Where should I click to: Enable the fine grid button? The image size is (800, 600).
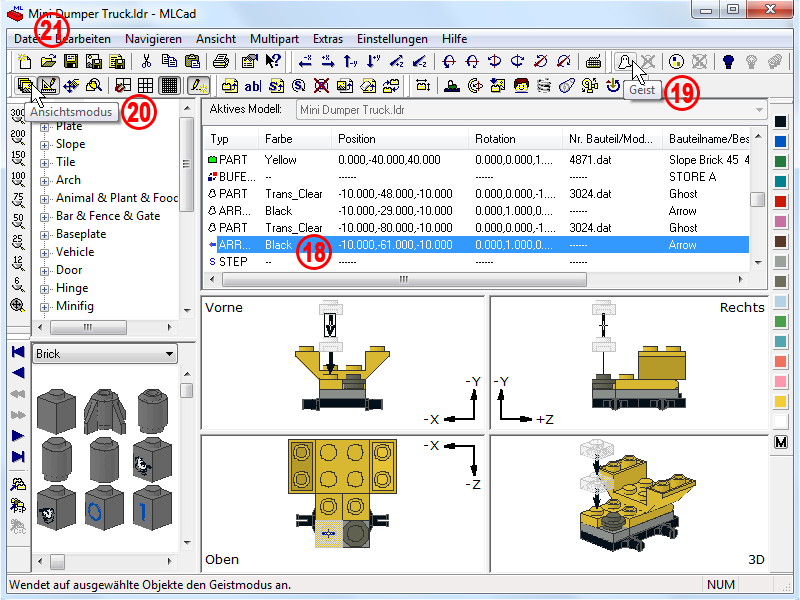click(169, 86)
